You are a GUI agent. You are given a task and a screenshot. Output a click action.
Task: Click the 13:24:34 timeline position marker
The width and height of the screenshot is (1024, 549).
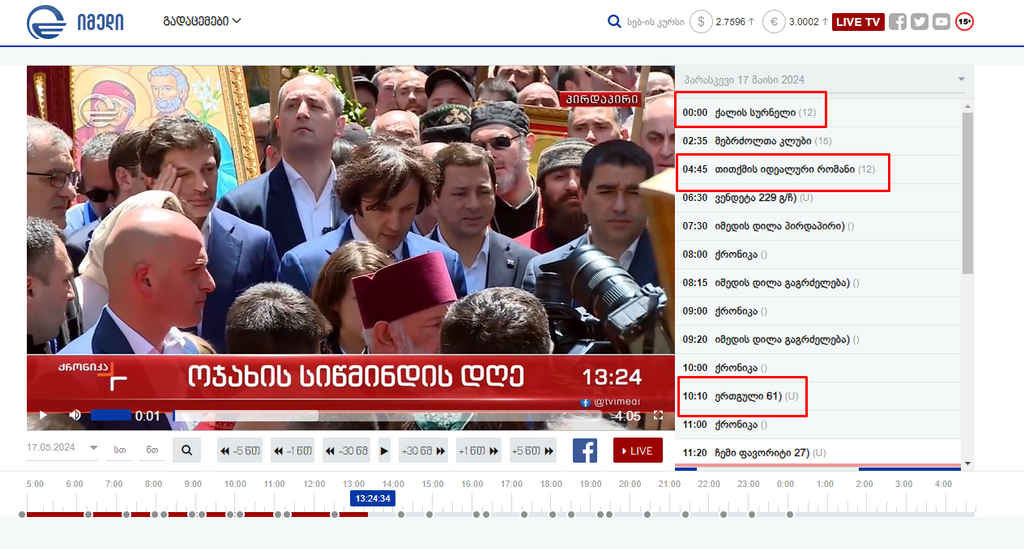pyautogui.click(x=372, y=498)
